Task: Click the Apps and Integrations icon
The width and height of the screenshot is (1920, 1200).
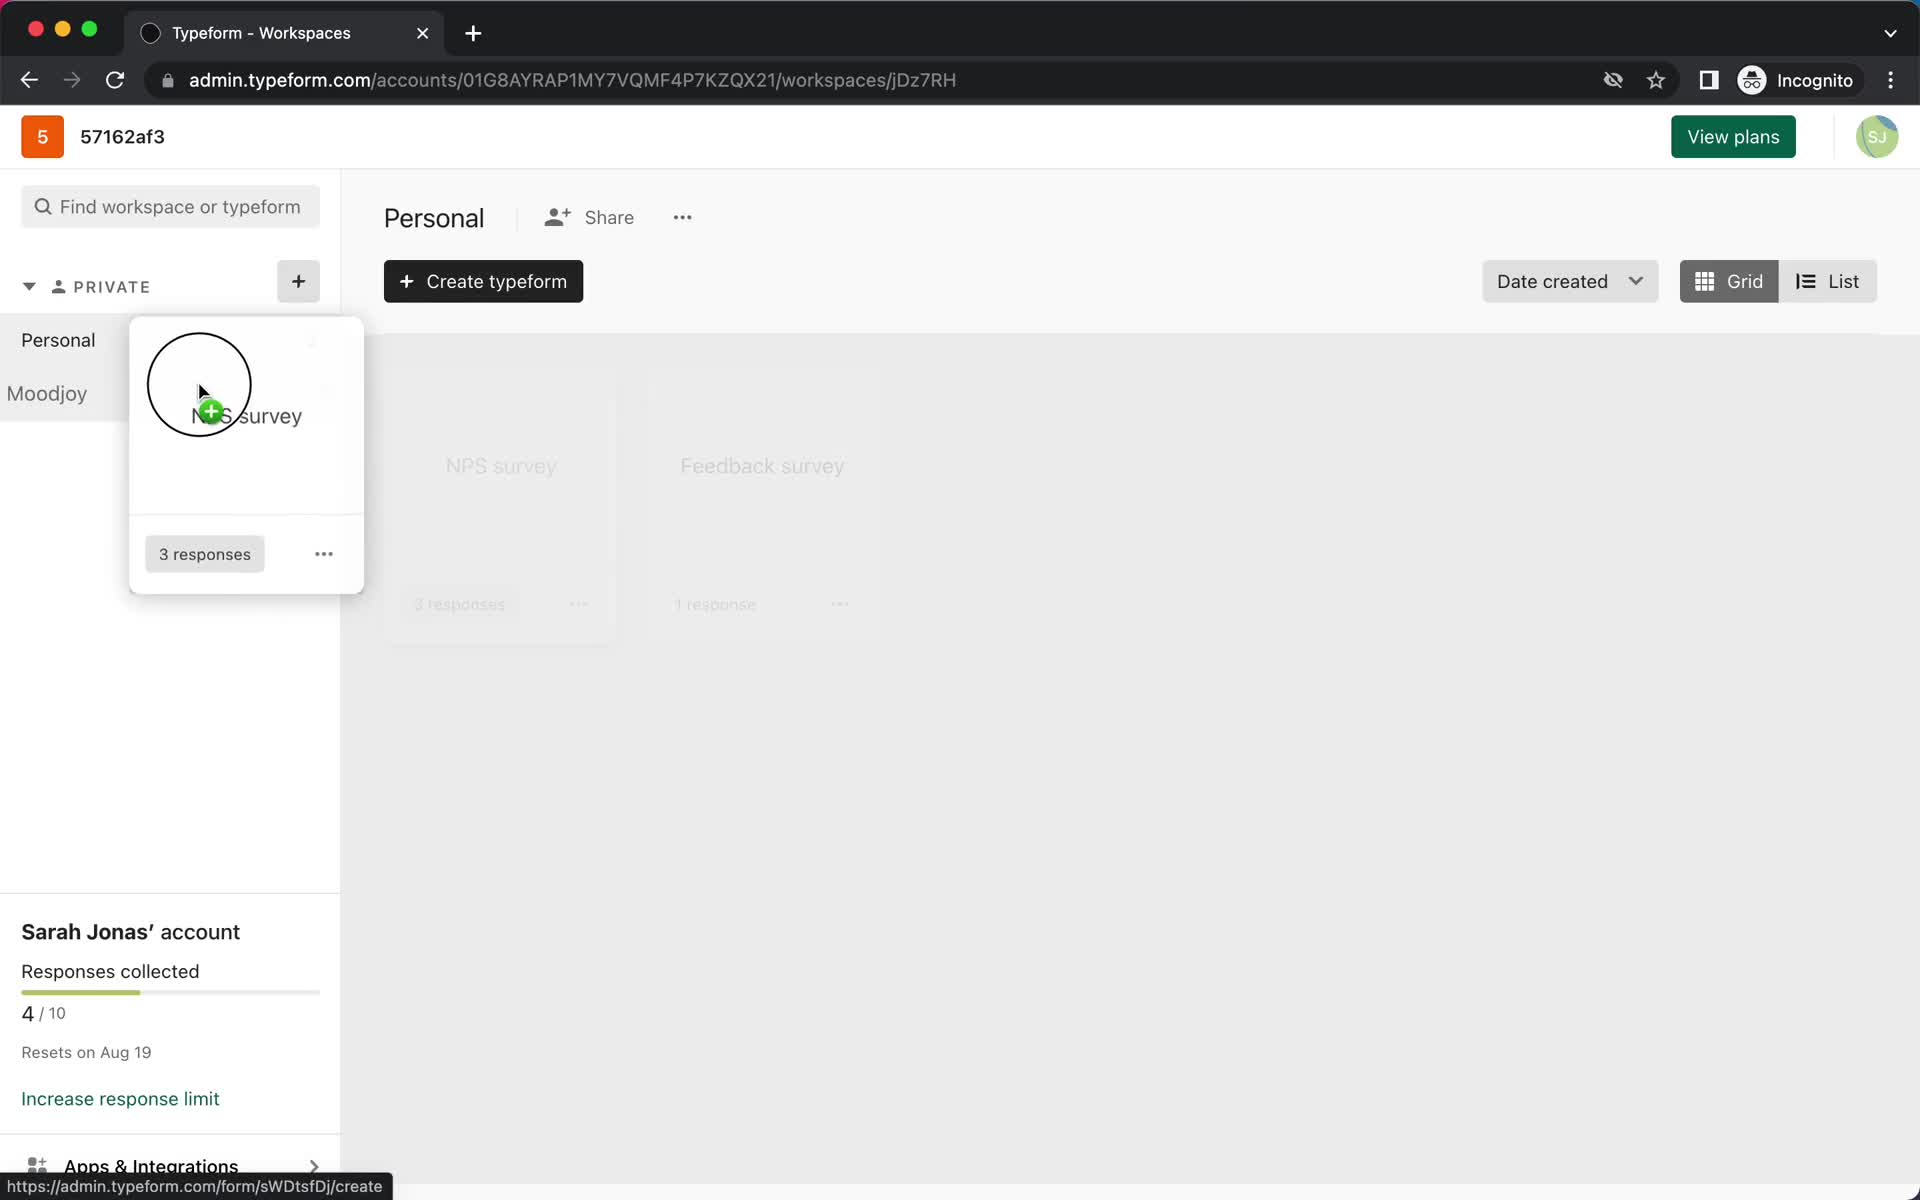Action: (35, 1165)
